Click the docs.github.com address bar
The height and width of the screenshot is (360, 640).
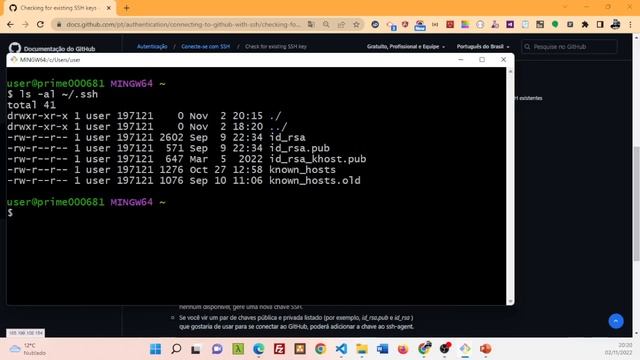coord(183,24)
